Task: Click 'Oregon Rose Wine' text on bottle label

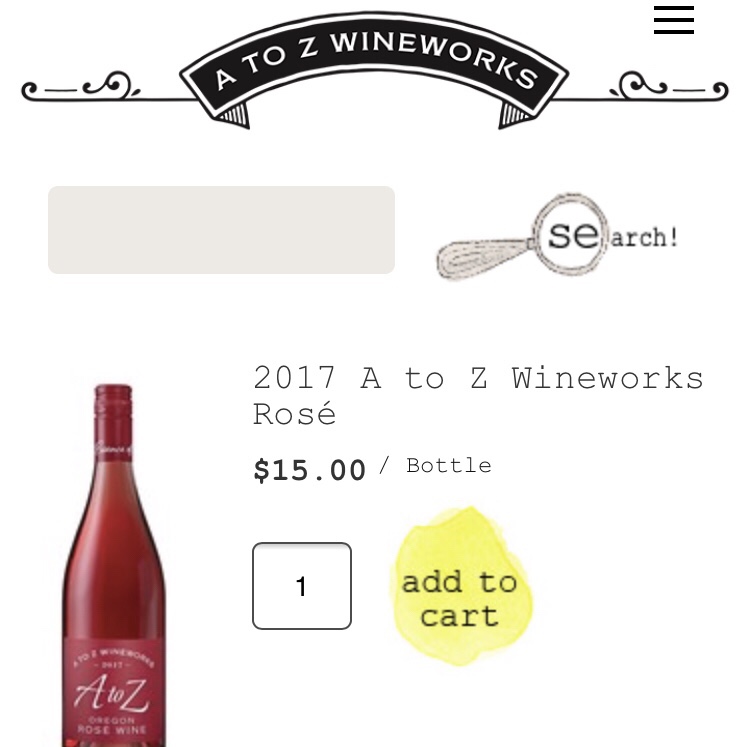Action: tap(112, 725)
